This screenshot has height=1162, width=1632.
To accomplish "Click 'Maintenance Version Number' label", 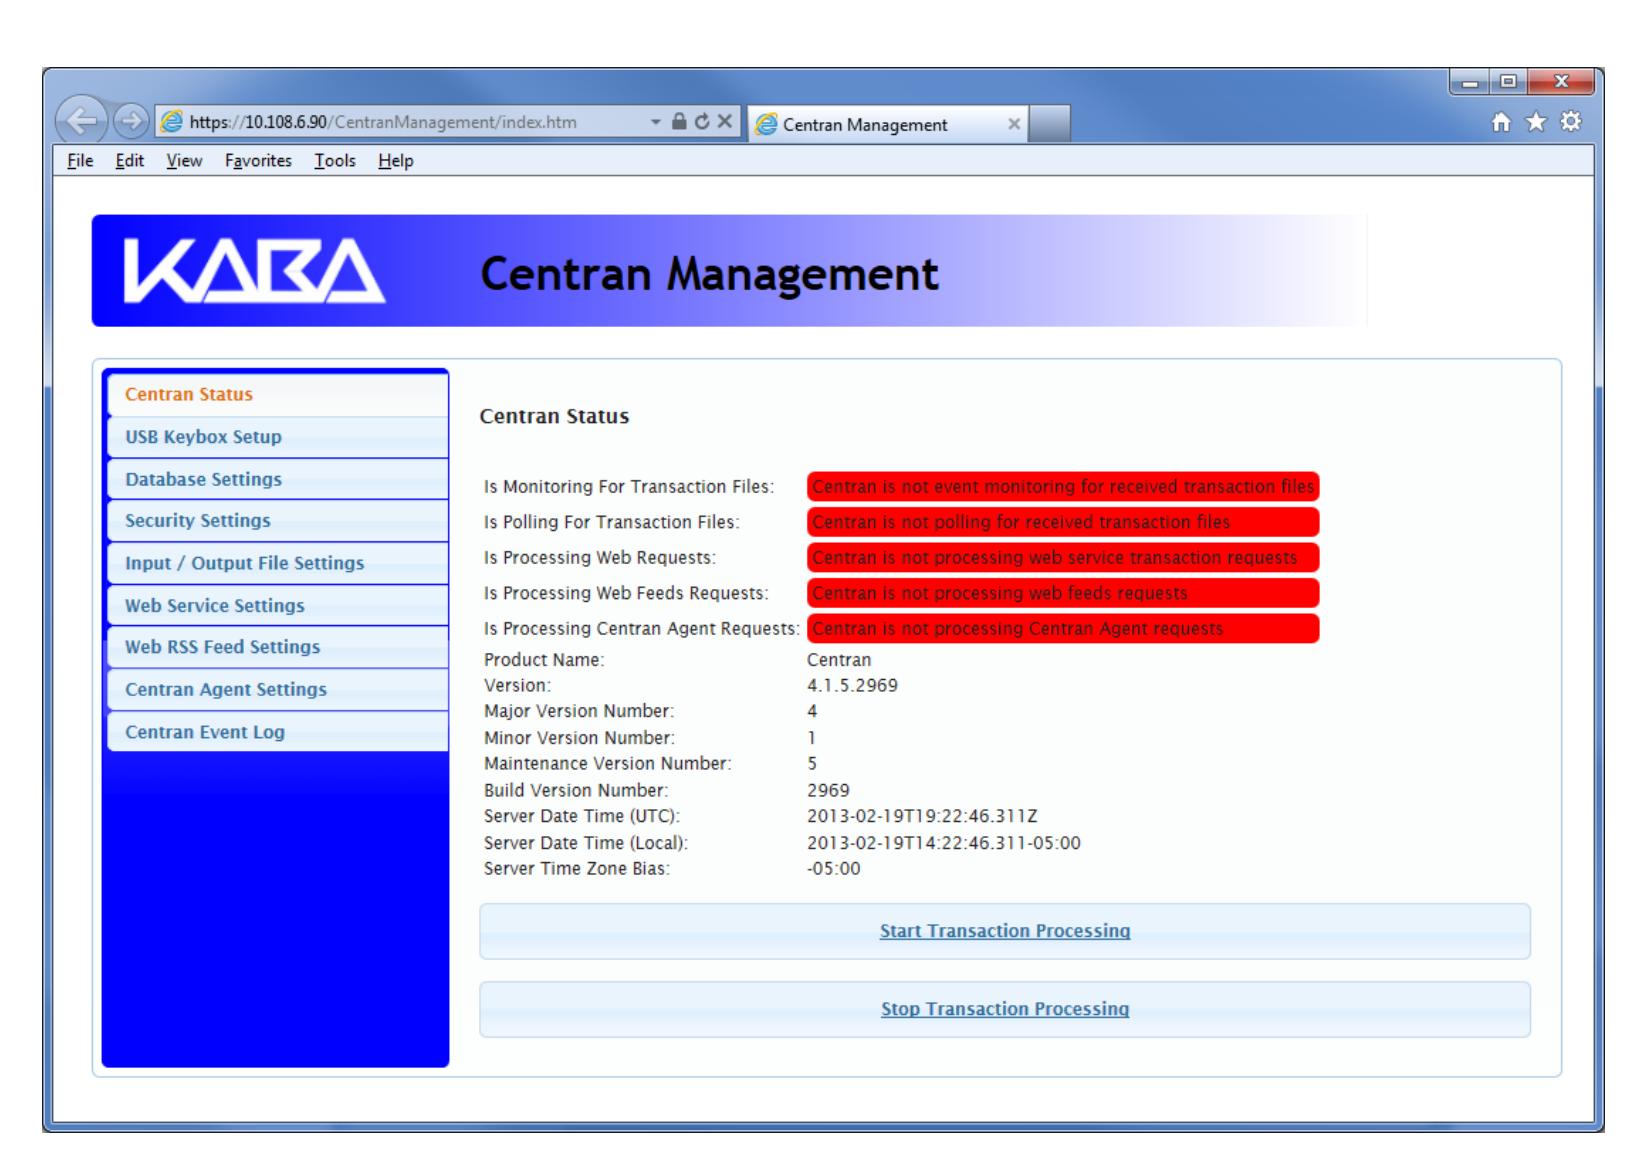I will [x=608, y=764].
